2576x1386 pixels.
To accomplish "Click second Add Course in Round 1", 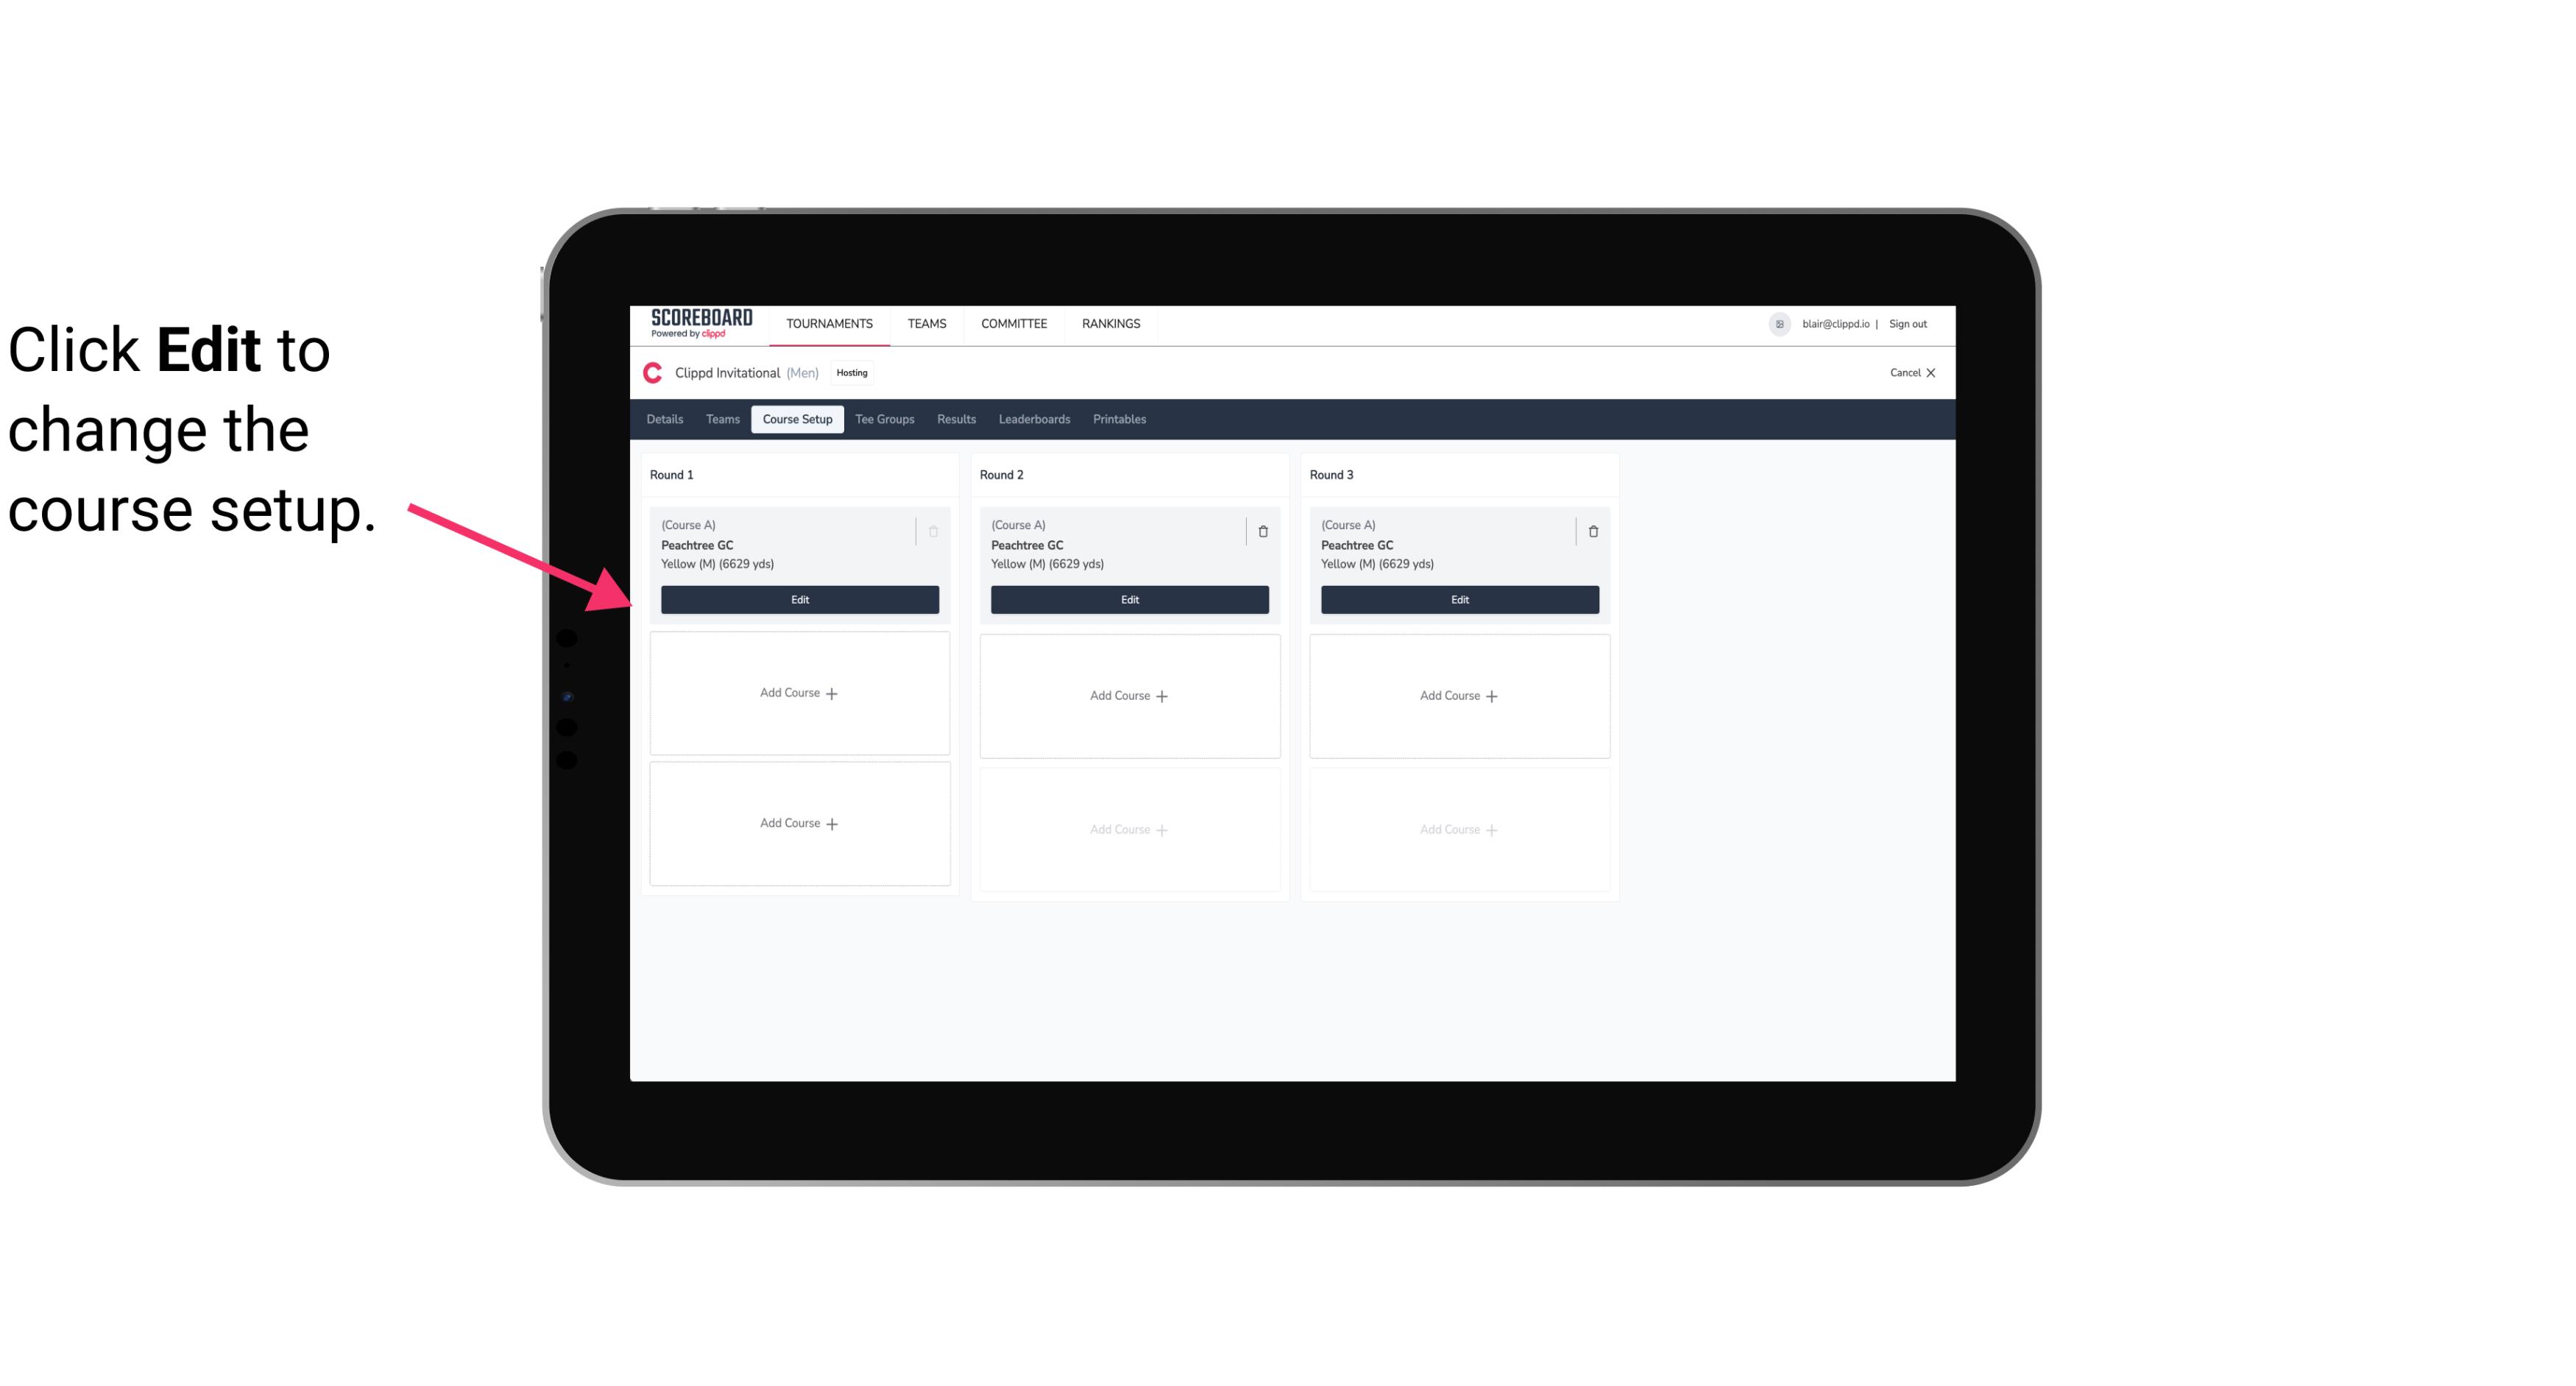I will (x=799, y=823).
